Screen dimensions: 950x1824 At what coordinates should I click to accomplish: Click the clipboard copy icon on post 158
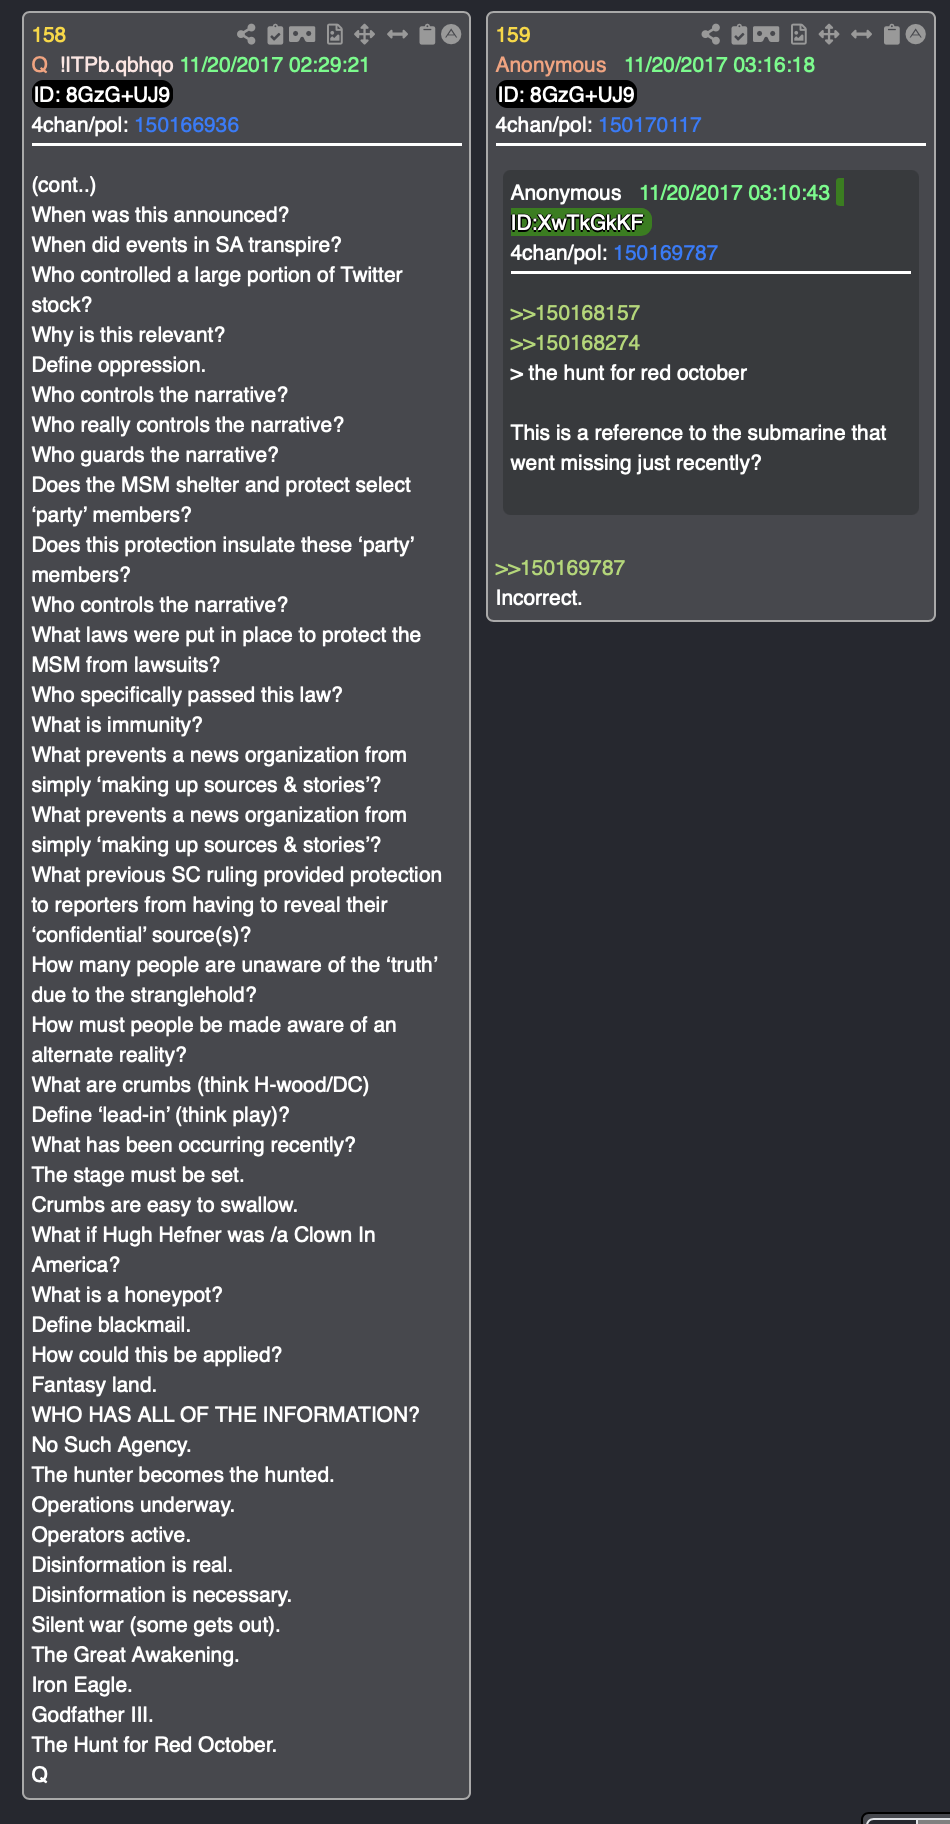(x=427, y=35)
